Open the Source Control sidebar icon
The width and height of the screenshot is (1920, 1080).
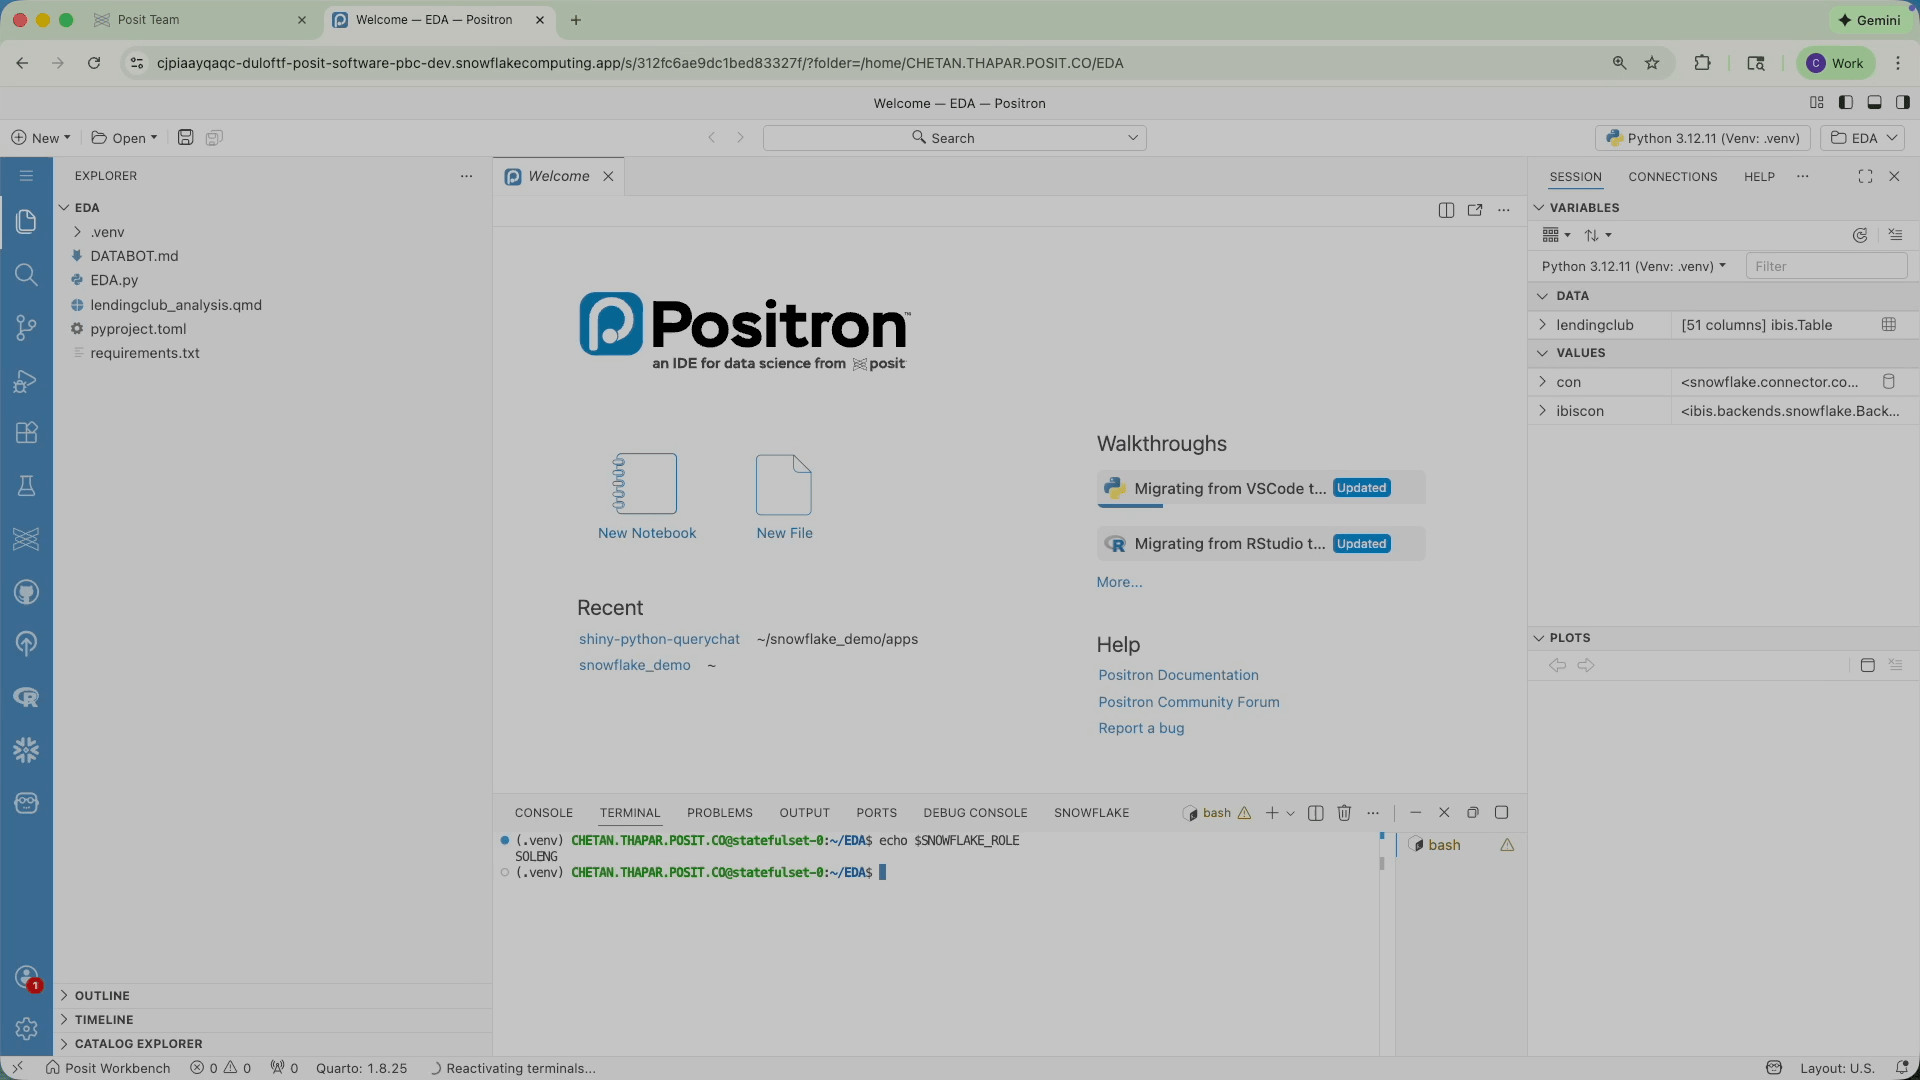26,328
